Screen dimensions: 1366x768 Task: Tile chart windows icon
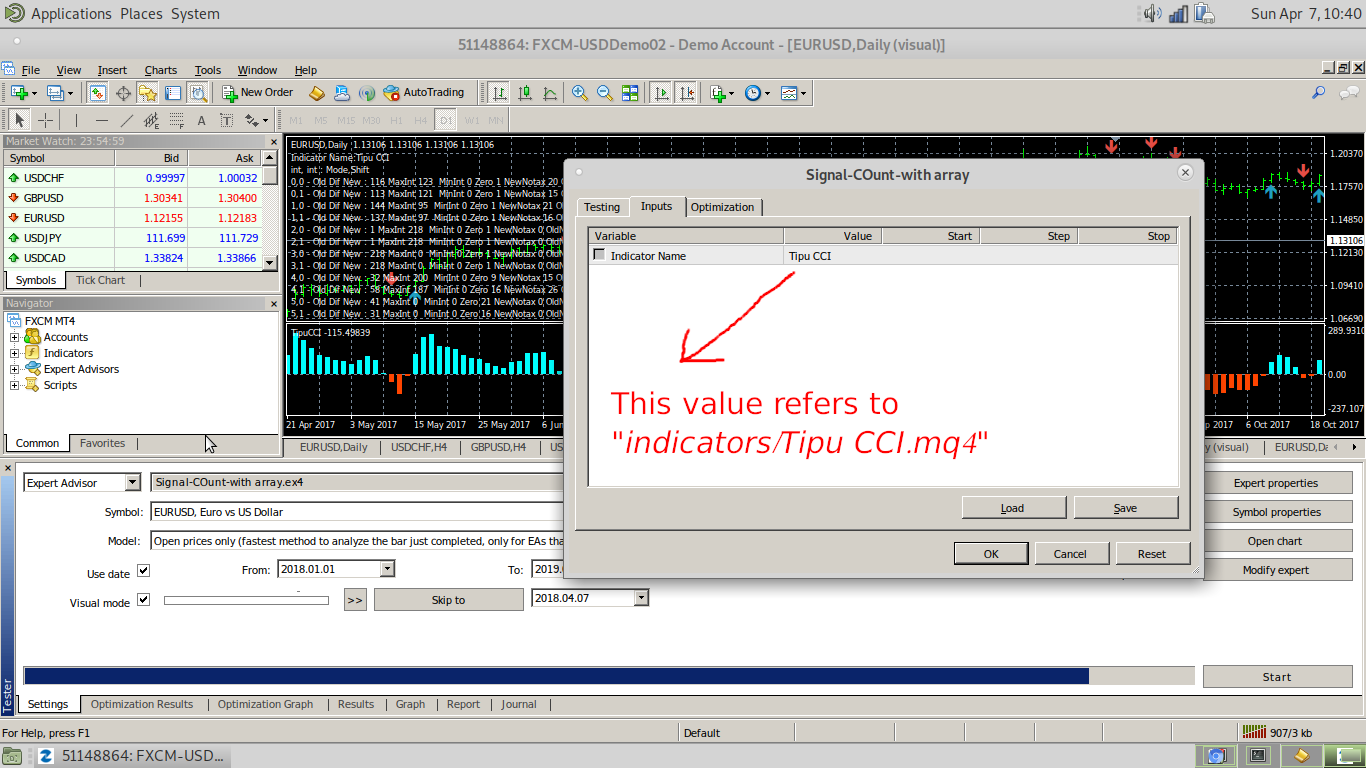tap(630, 93)
